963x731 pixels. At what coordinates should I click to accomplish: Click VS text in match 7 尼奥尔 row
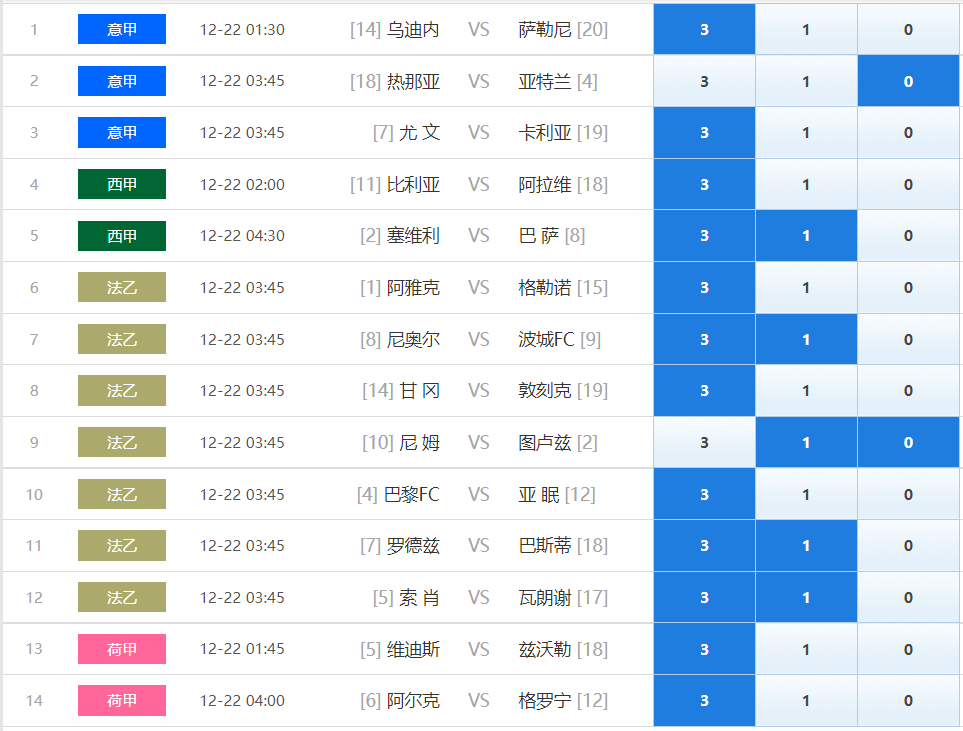coord(478,339)
